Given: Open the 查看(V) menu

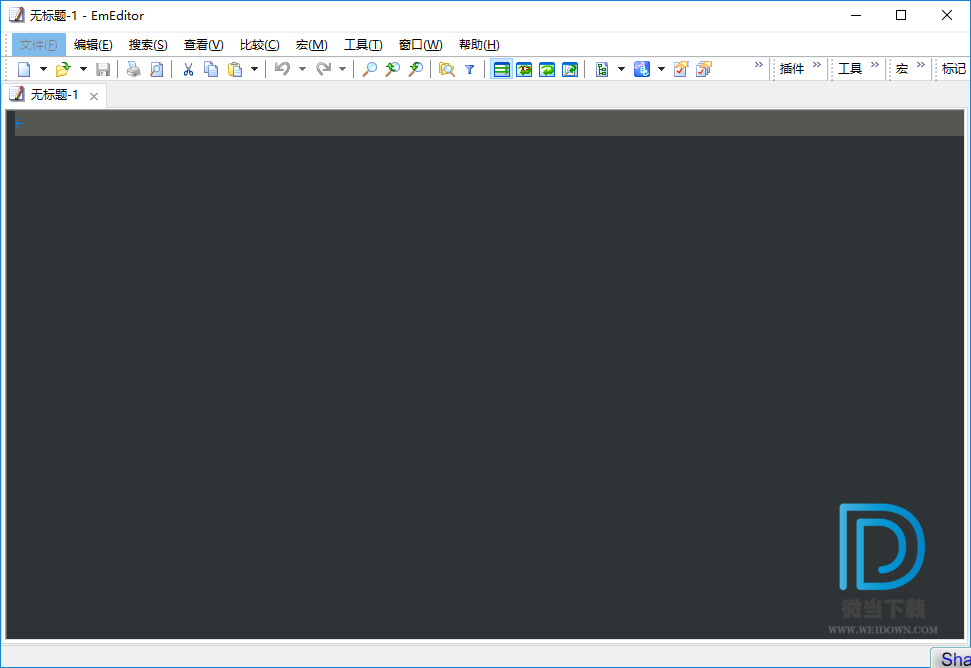Looking at the screenshot, I should click(x=203, y=45).
